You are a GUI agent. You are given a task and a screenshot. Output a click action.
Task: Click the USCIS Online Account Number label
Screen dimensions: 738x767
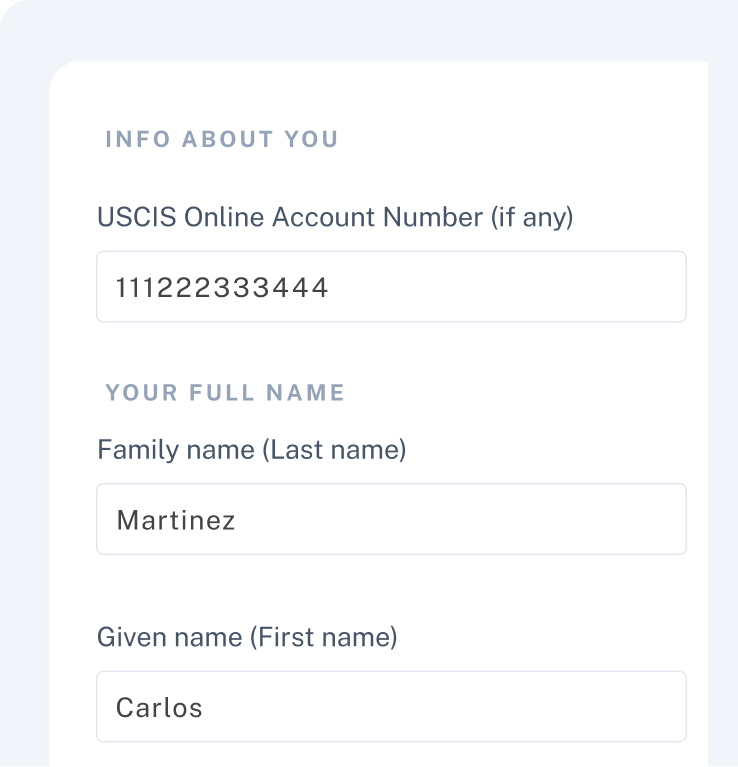[334, 217]
